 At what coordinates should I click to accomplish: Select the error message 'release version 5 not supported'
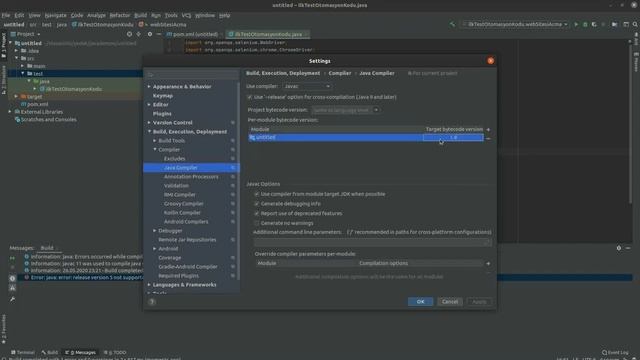click(x=87, y=278)
